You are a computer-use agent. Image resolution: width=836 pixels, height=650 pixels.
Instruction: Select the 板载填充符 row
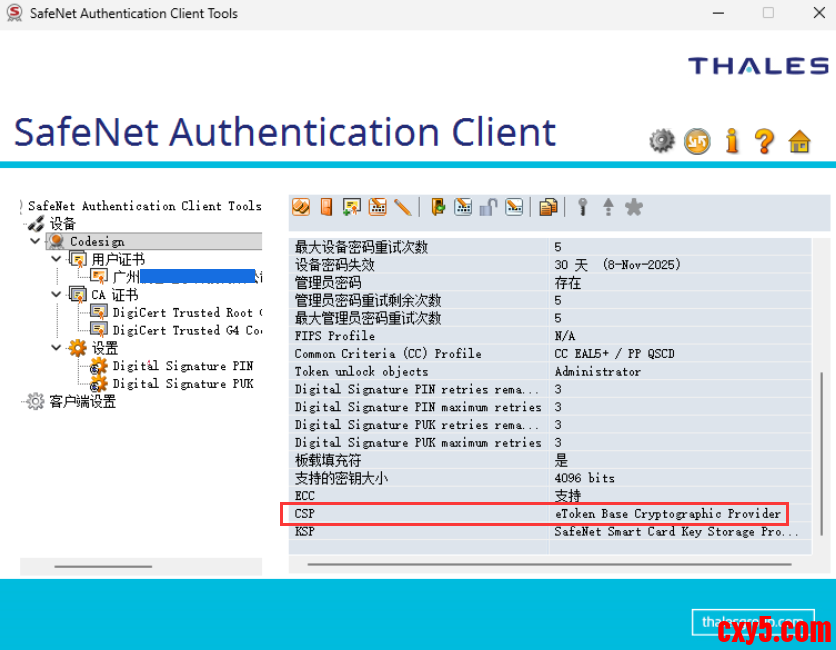550,460
